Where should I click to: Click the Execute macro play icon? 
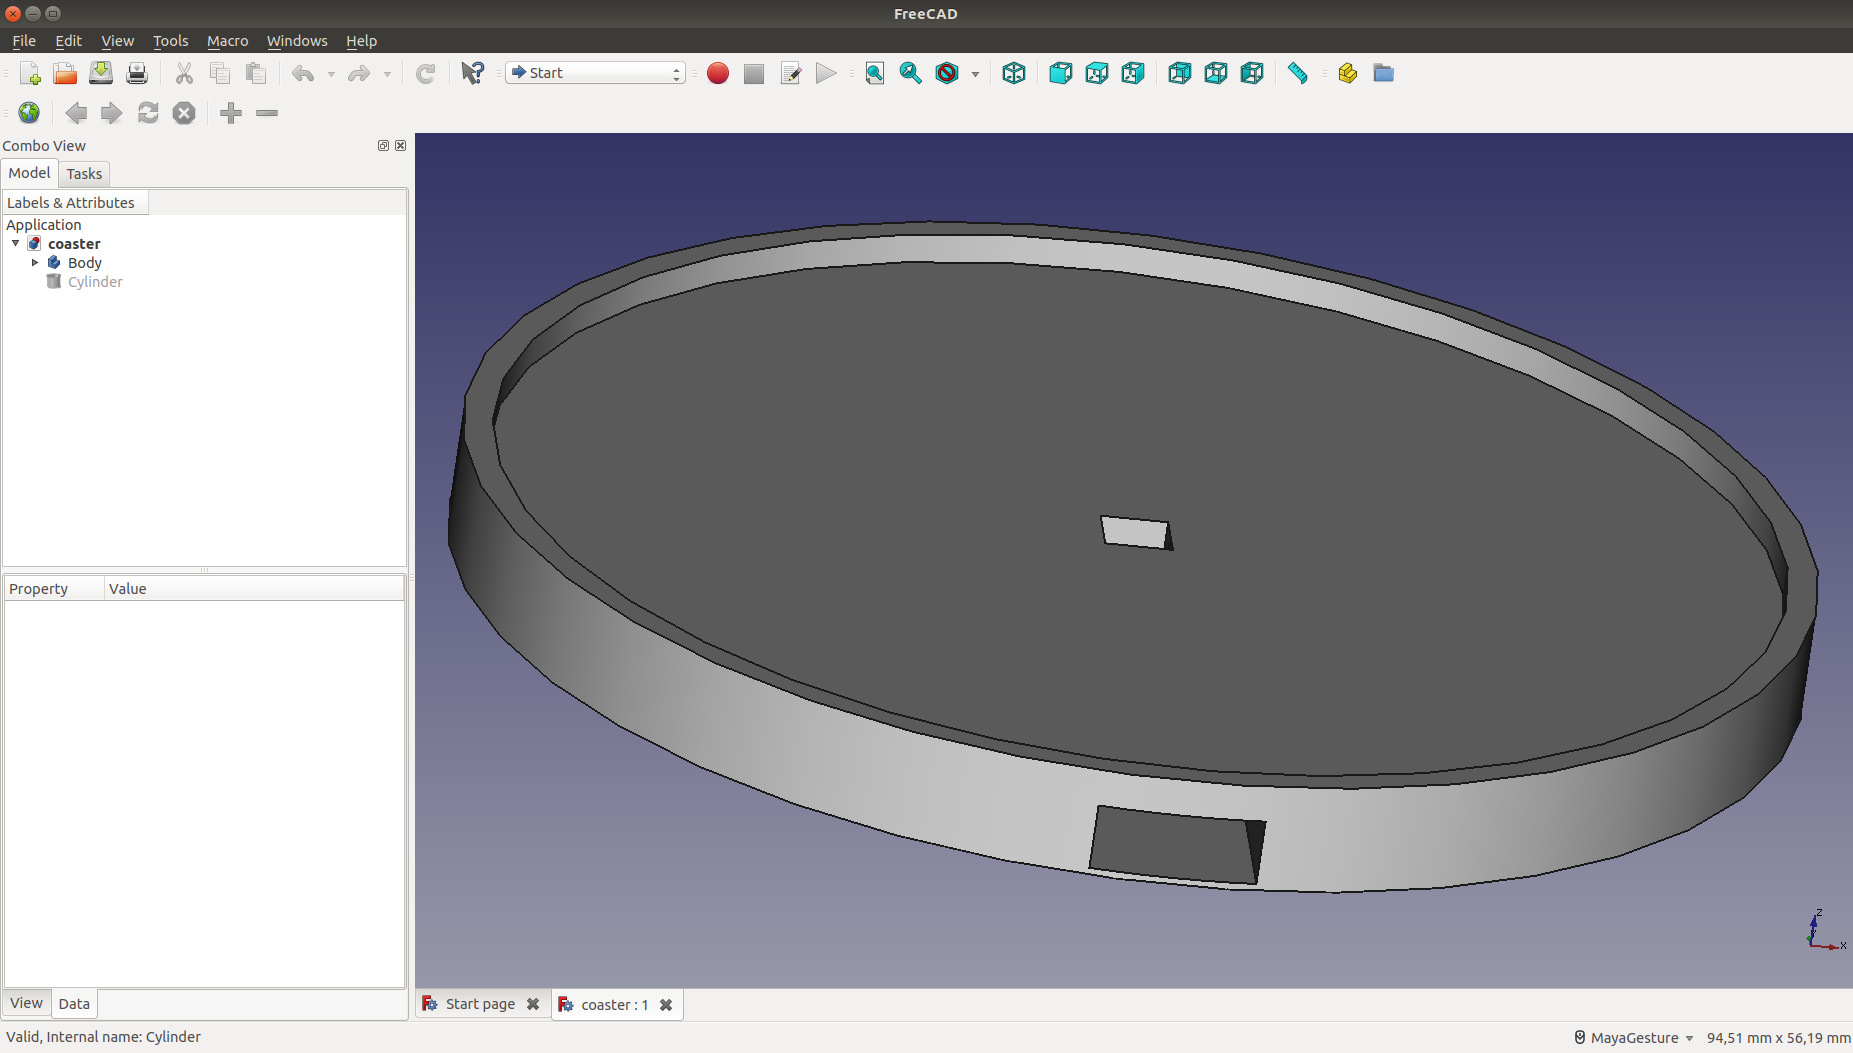coord(825,73)
